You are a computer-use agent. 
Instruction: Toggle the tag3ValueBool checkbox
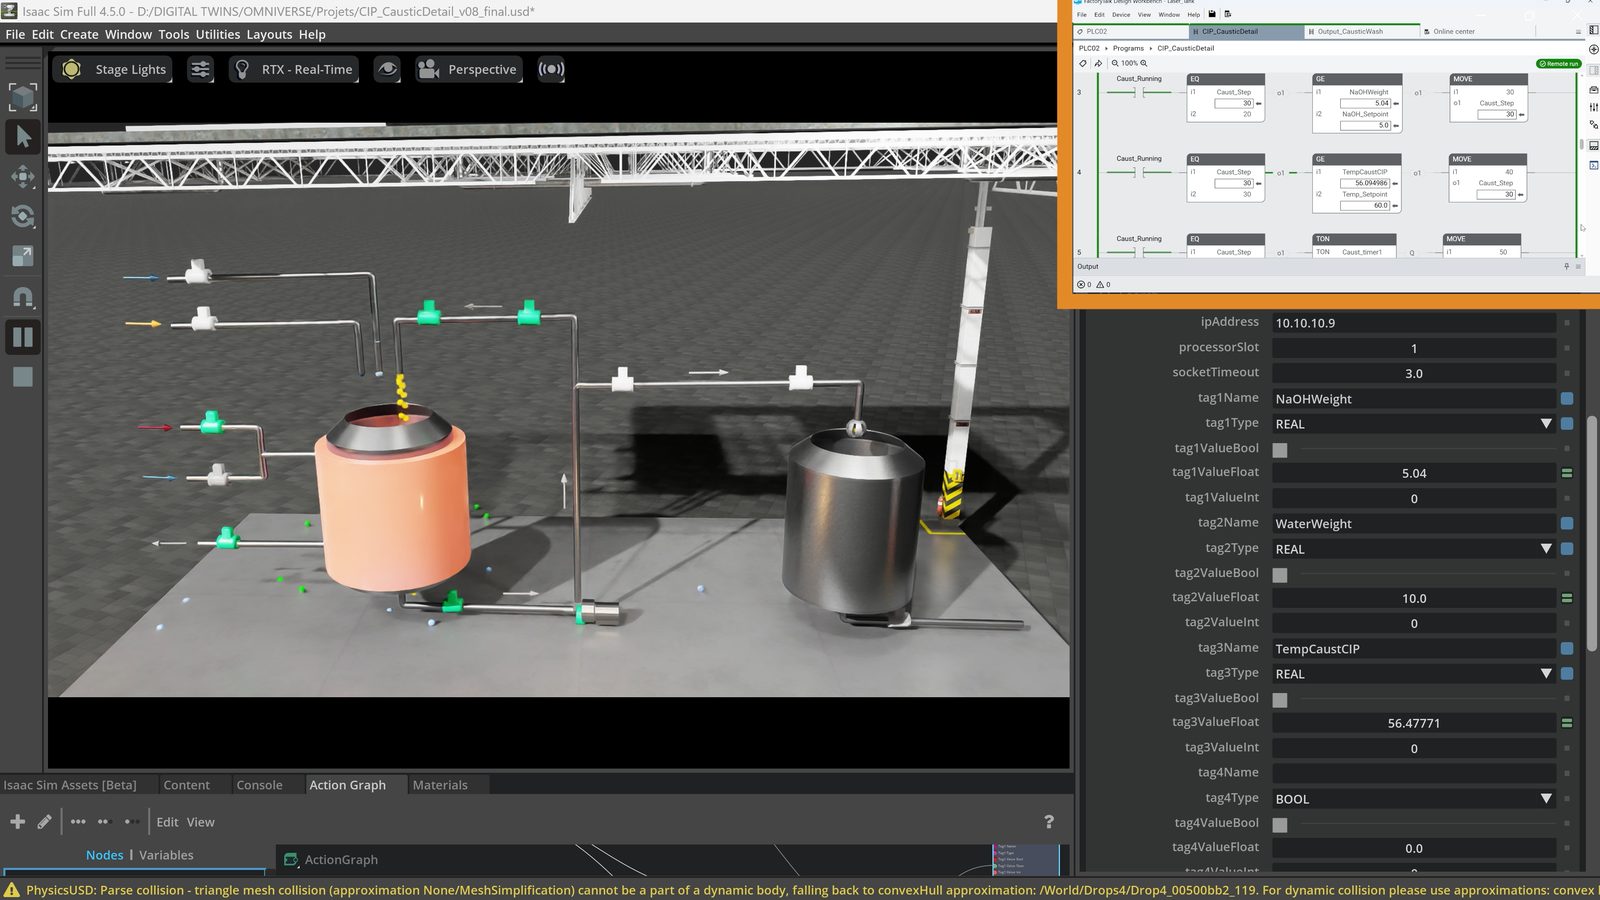1280,700
